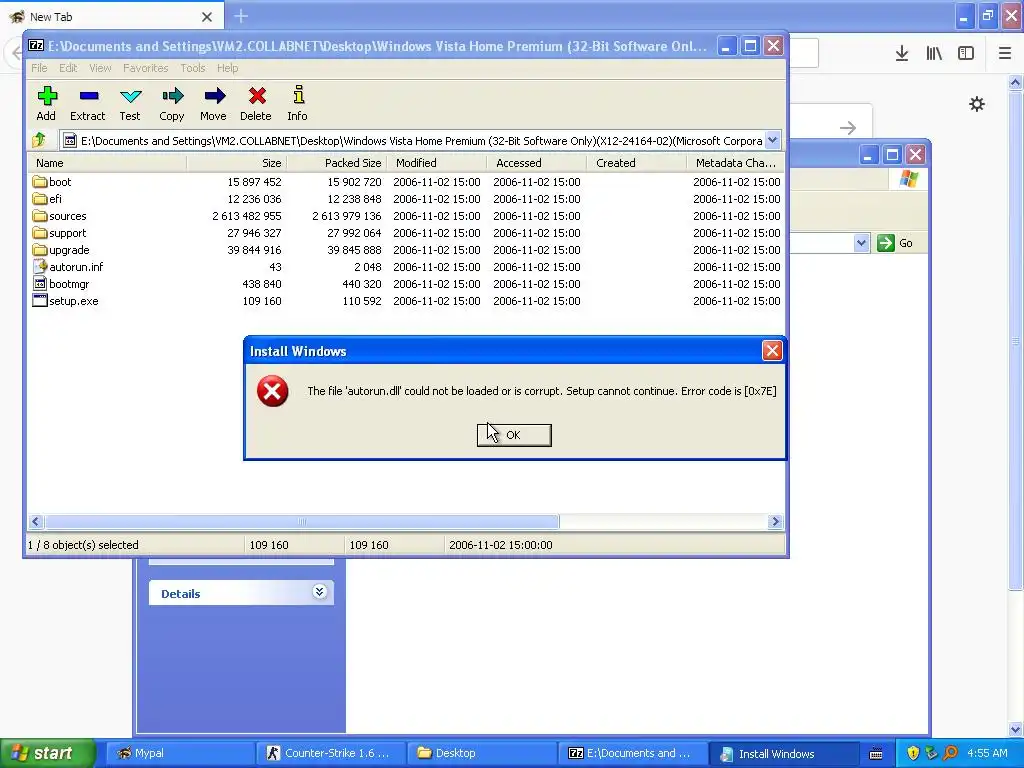This screenshot has height=768, width=1024.
Task: Sort by the Accessed column header
Action: [537, 163]
